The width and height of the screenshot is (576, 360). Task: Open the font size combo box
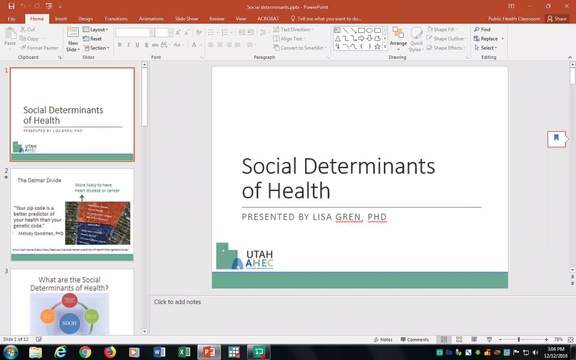[x=163, y=33]
